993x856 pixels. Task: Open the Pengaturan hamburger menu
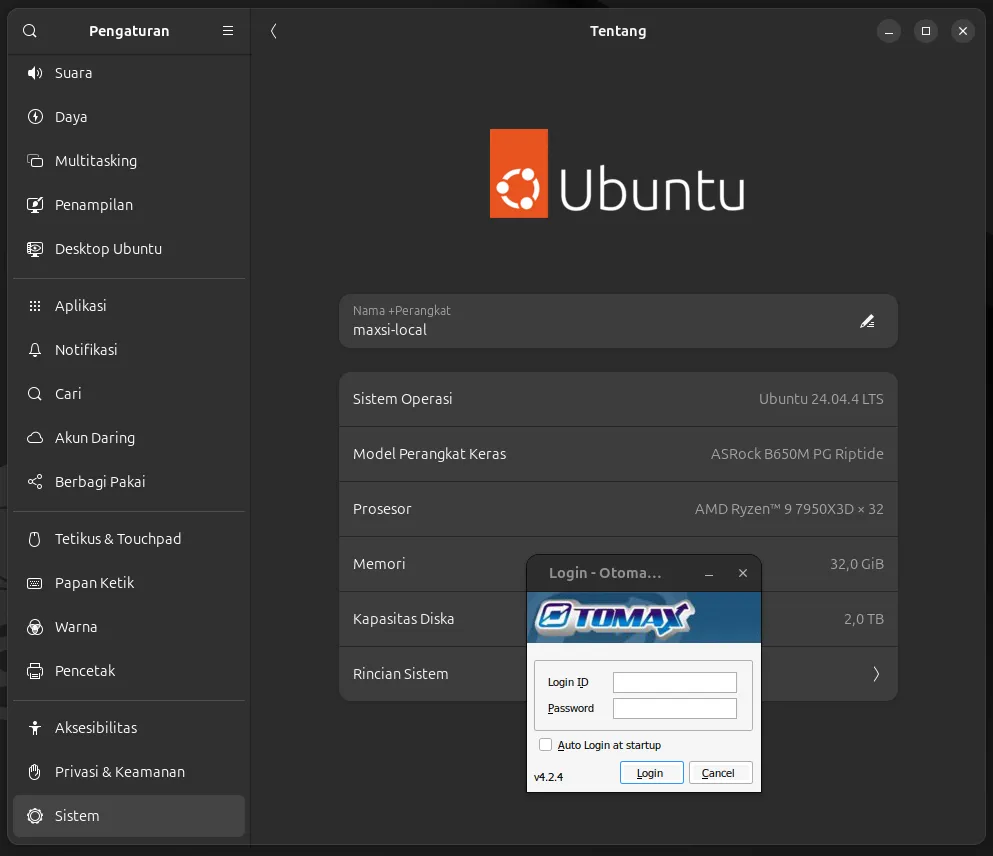coord(227,31)
